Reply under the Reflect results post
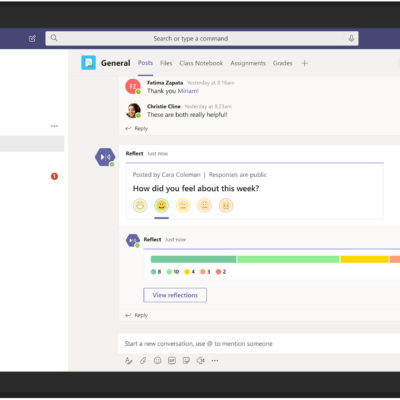 137,315
